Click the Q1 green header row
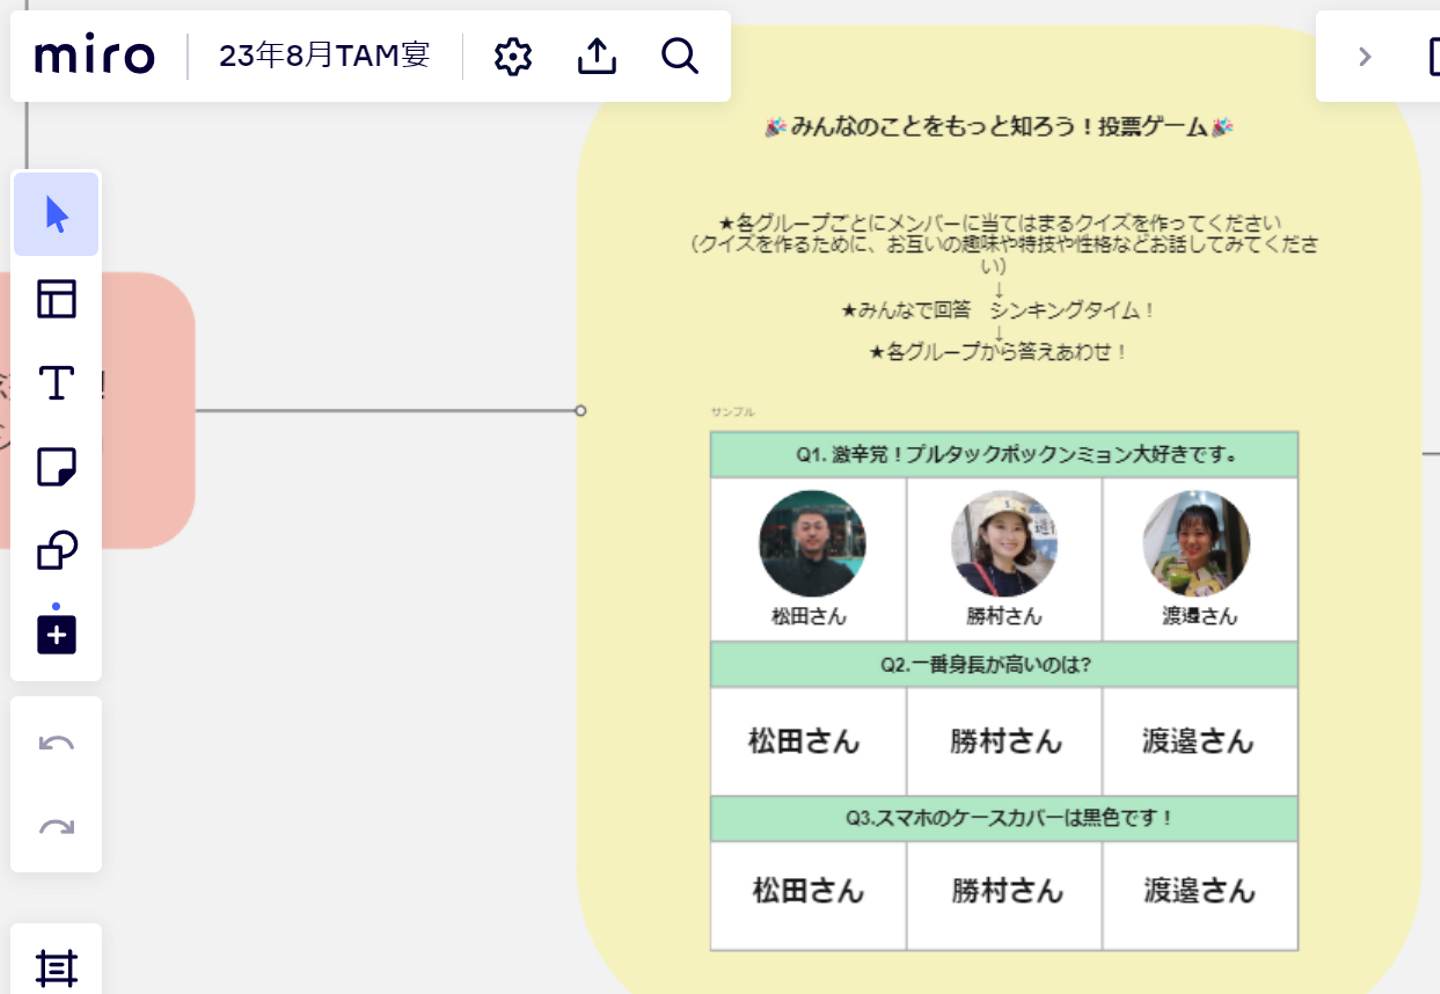The height and width of the screenshot is (994, 1440). click(x=1004, y=455)
